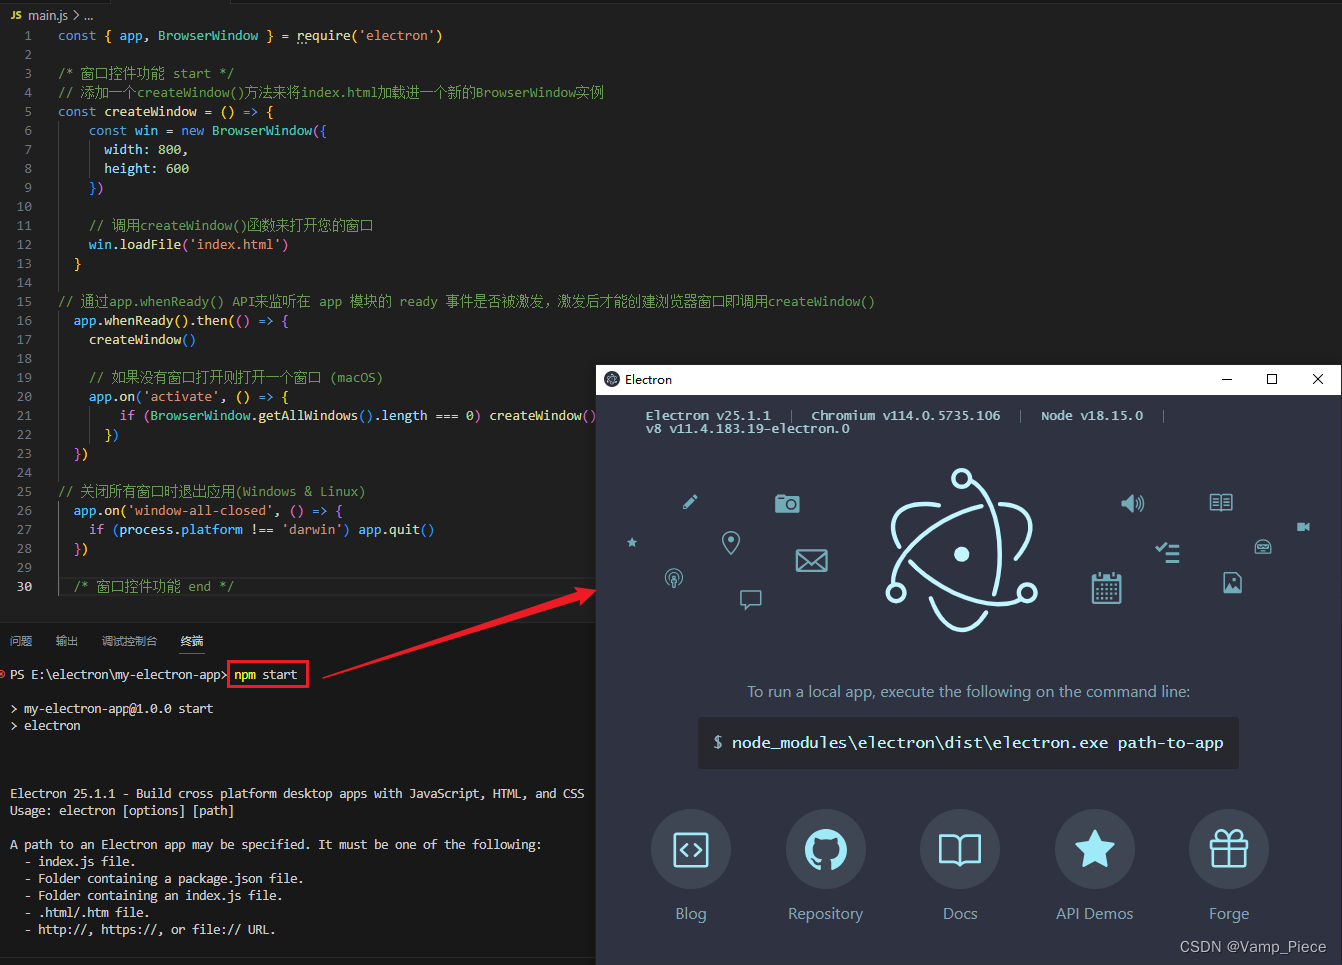The height and width of the screenshot is (965, 1342).
Task: Click 'Electron v25.1.1' version text
Action: 708,415
